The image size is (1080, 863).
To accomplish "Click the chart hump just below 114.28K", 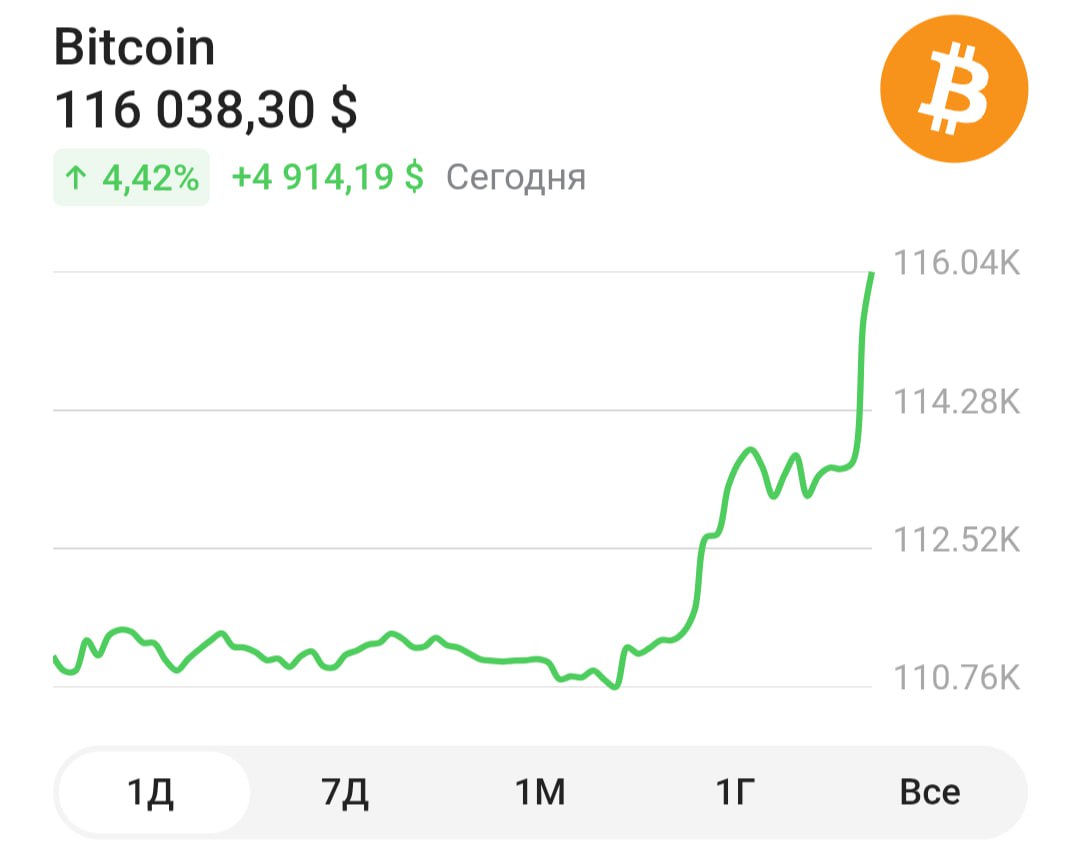I will (748, 450).
